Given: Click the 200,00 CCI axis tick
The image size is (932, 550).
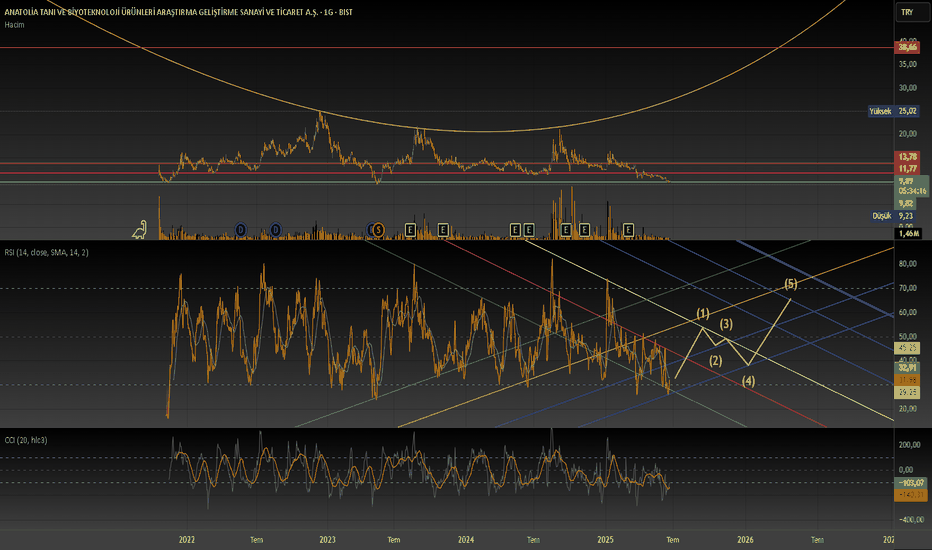Looking at the screenshot, I should [x=909, y=445].
